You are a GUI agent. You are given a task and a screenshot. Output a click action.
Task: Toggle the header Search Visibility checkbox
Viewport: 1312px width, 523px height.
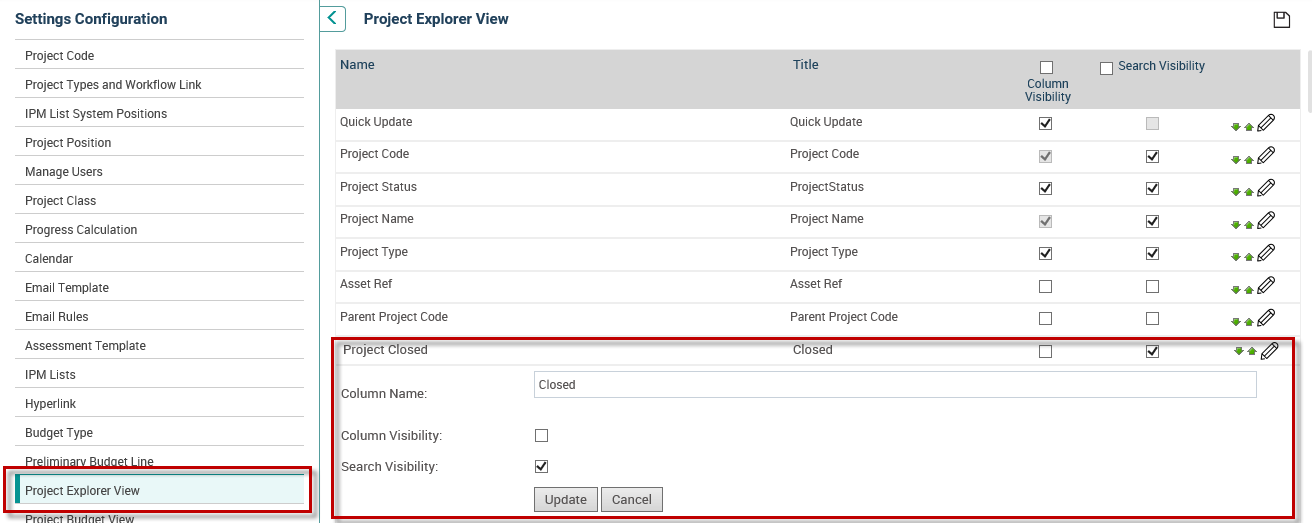coord(1106,68)
